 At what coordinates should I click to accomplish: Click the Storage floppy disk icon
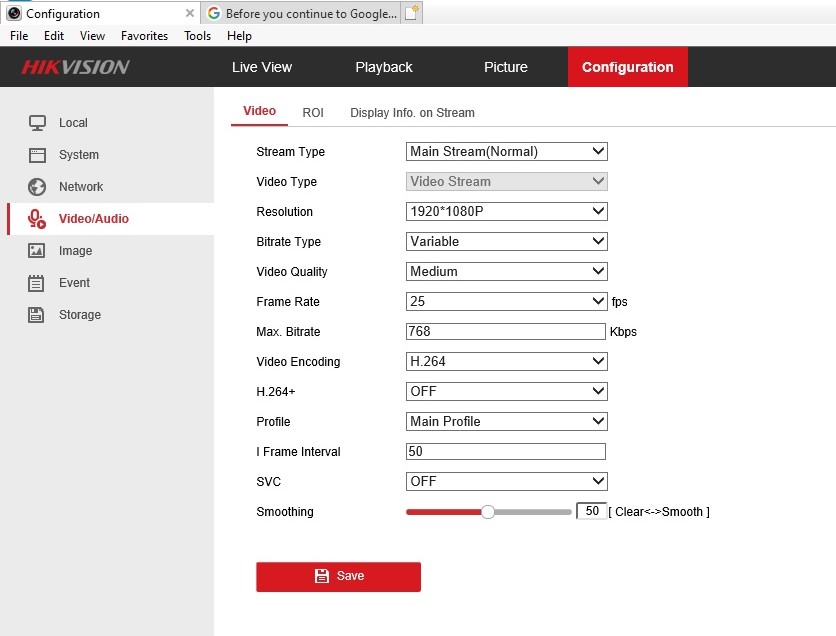37,315
